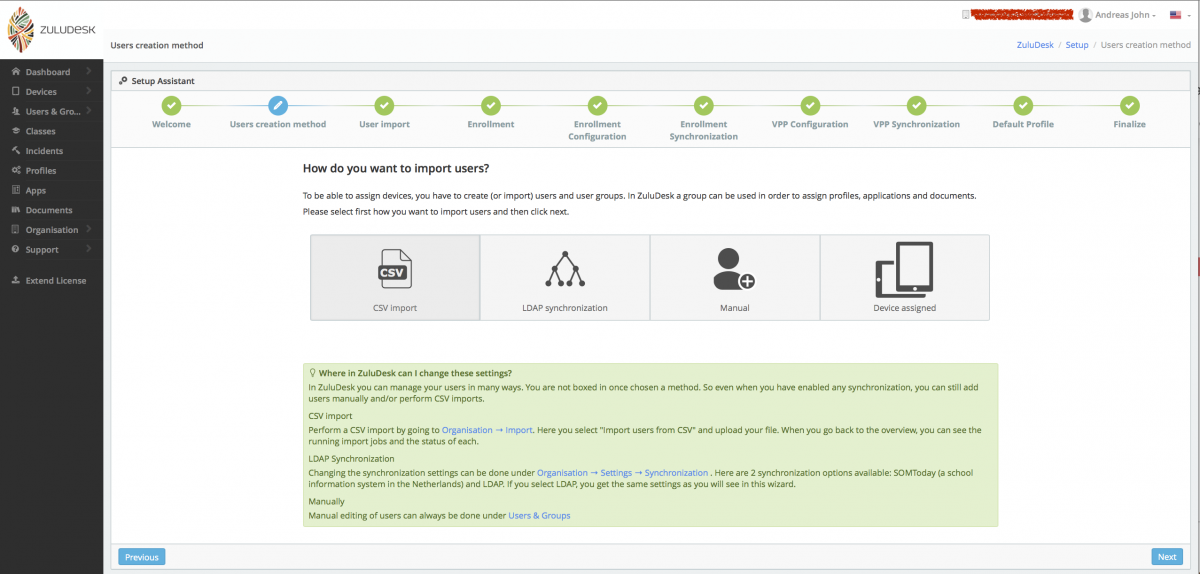1200x574 pixels.
Task: Click the ZuluDesk logo
Action: pyautogui.click(x=51, y=30)
